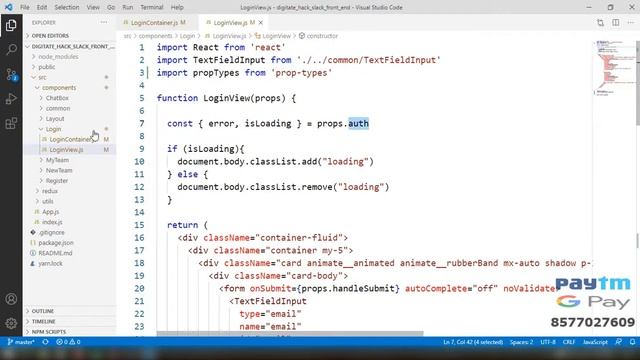Open the Accounts icon in activity bar
Image resolution: width=640 pixels, height=360 pixels.
tap(11, 299)
